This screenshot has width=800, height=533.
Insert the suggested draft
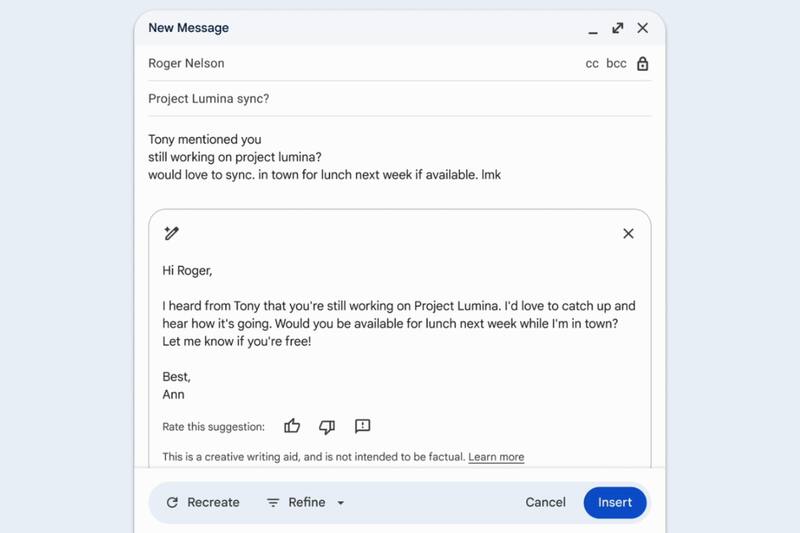pyautogui.click(x=615, y=503)
